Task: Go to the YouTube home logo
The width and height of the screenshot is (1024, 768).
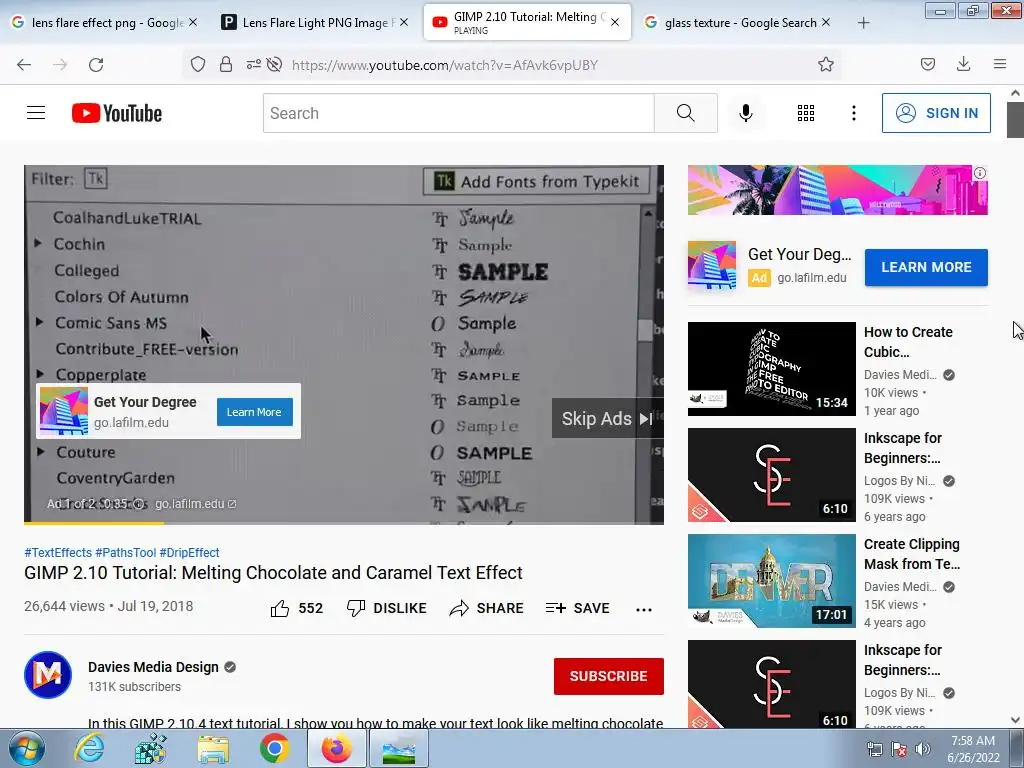Action: point(117,113)
